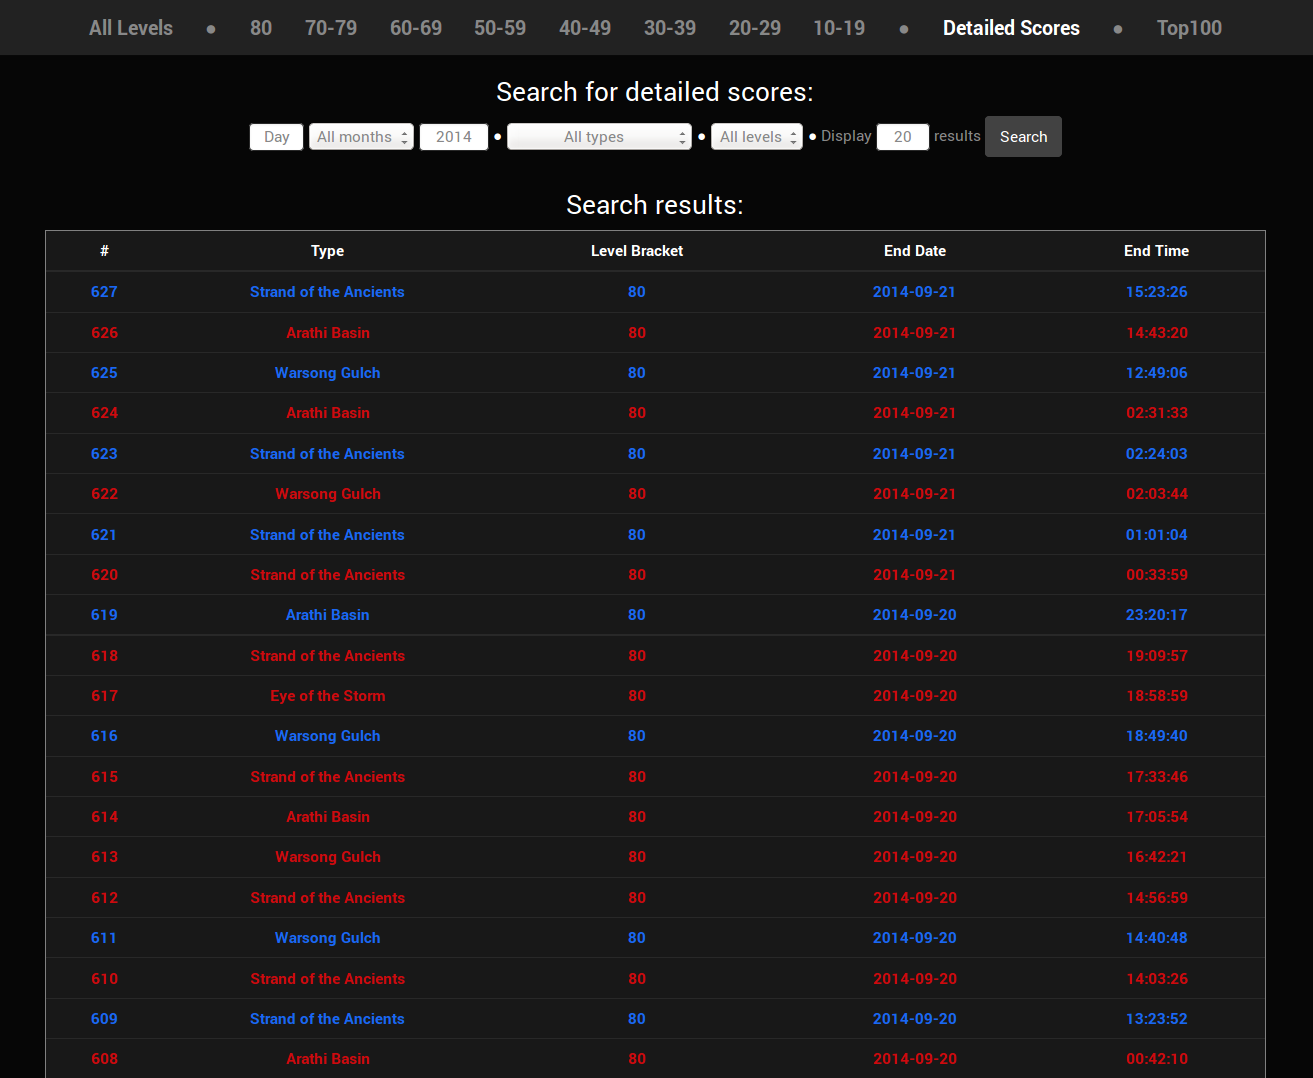Open the 70-79 bracket tab

331,28
